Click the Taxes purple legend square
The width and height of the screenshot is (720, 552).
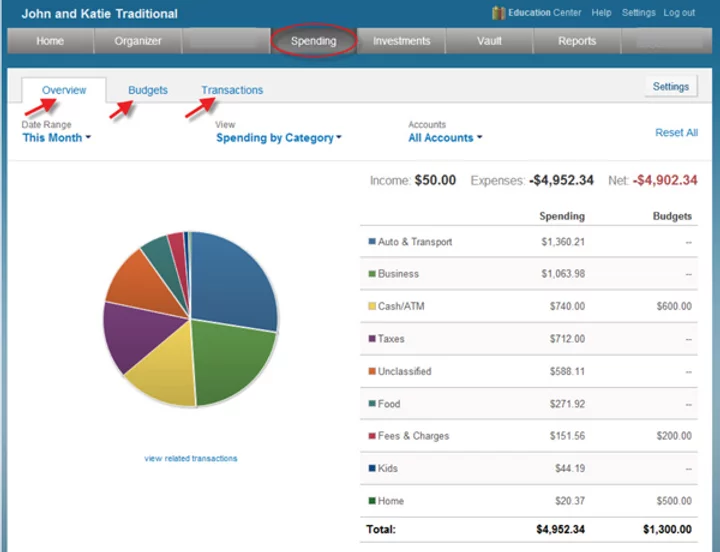[x=372, y=339]
